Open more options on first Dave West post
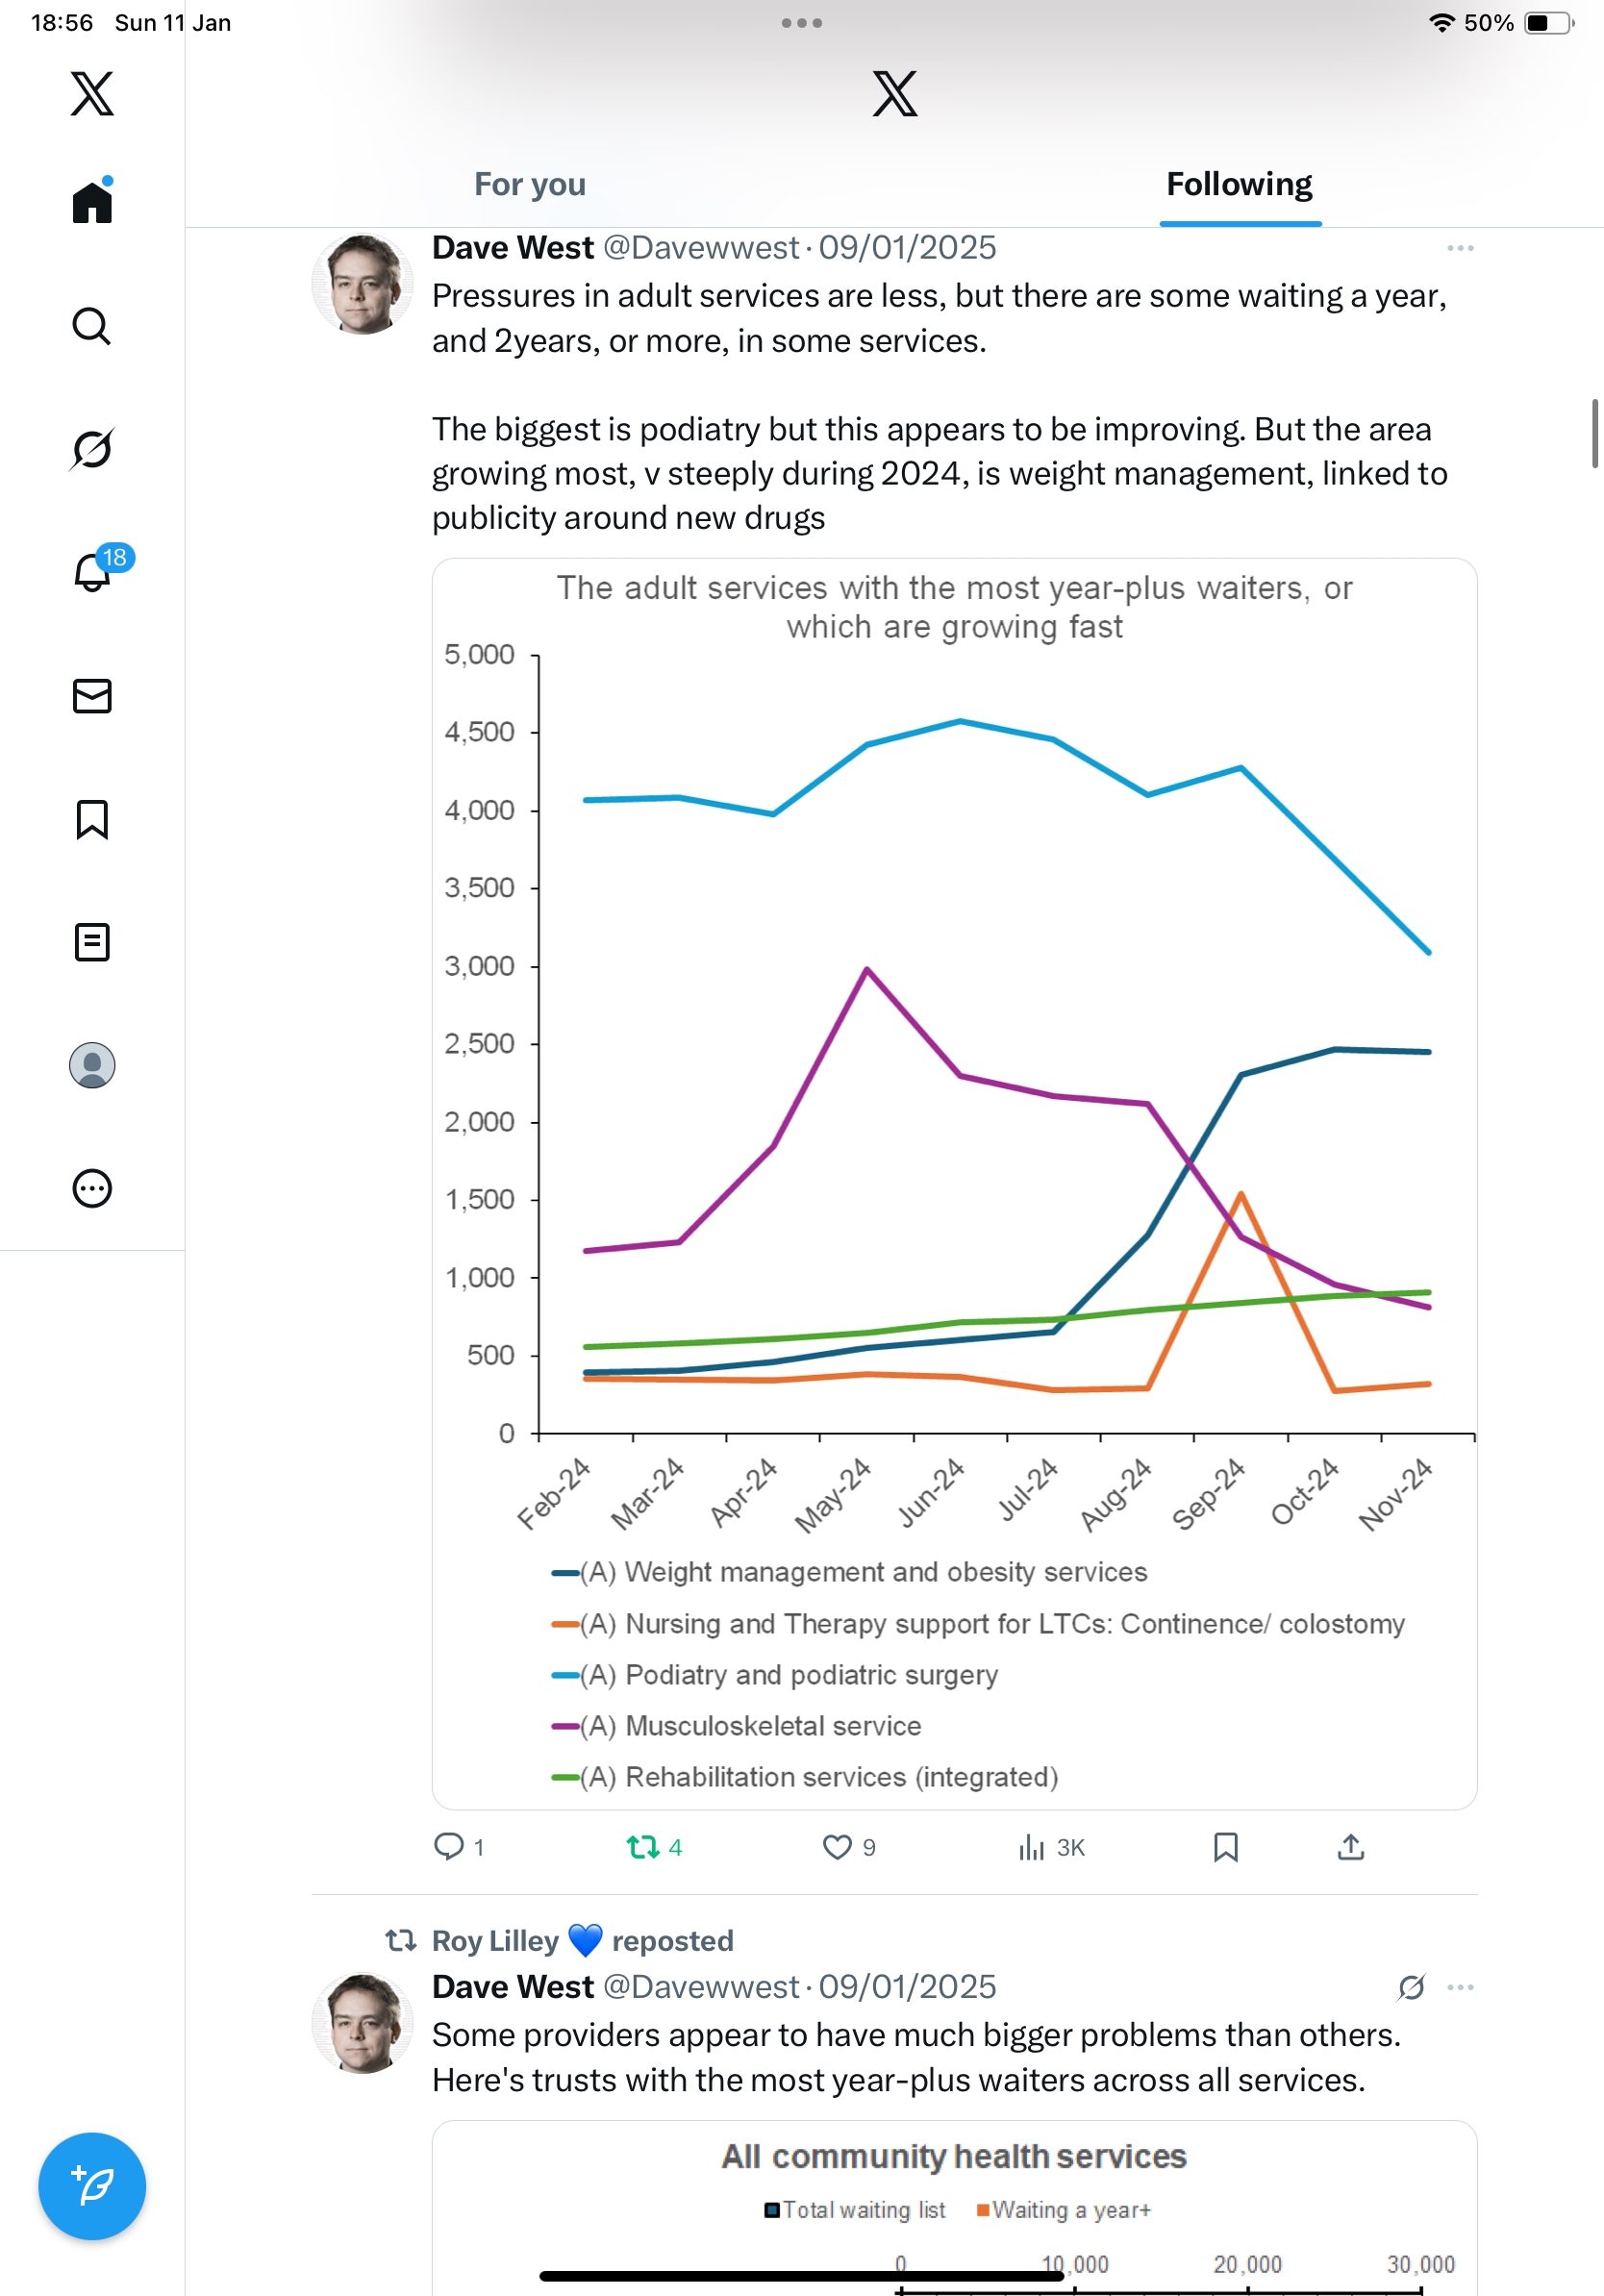The width and height of the screenshot is (1604, 2296). click(x=1459, y=248)
